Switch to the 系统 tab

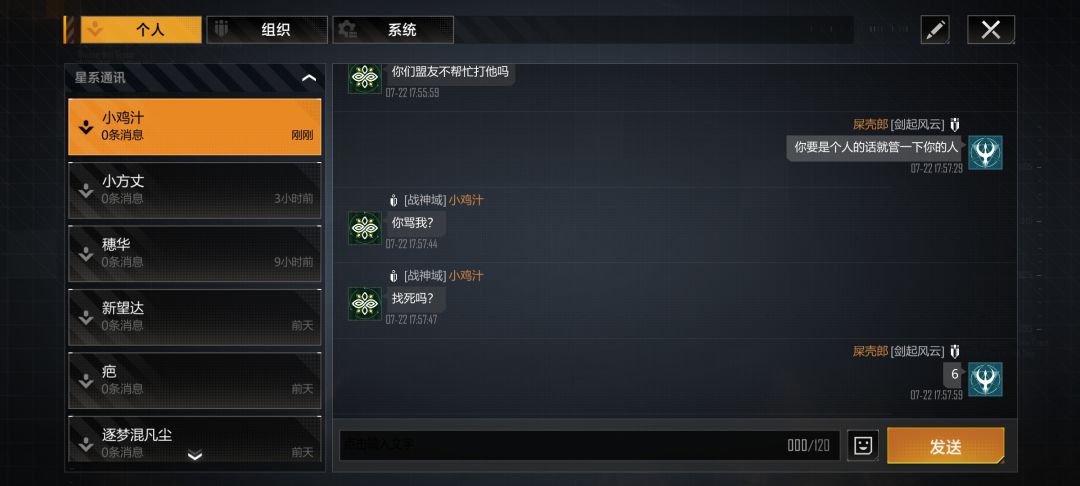pyautogui.click(x=393, y=30)
